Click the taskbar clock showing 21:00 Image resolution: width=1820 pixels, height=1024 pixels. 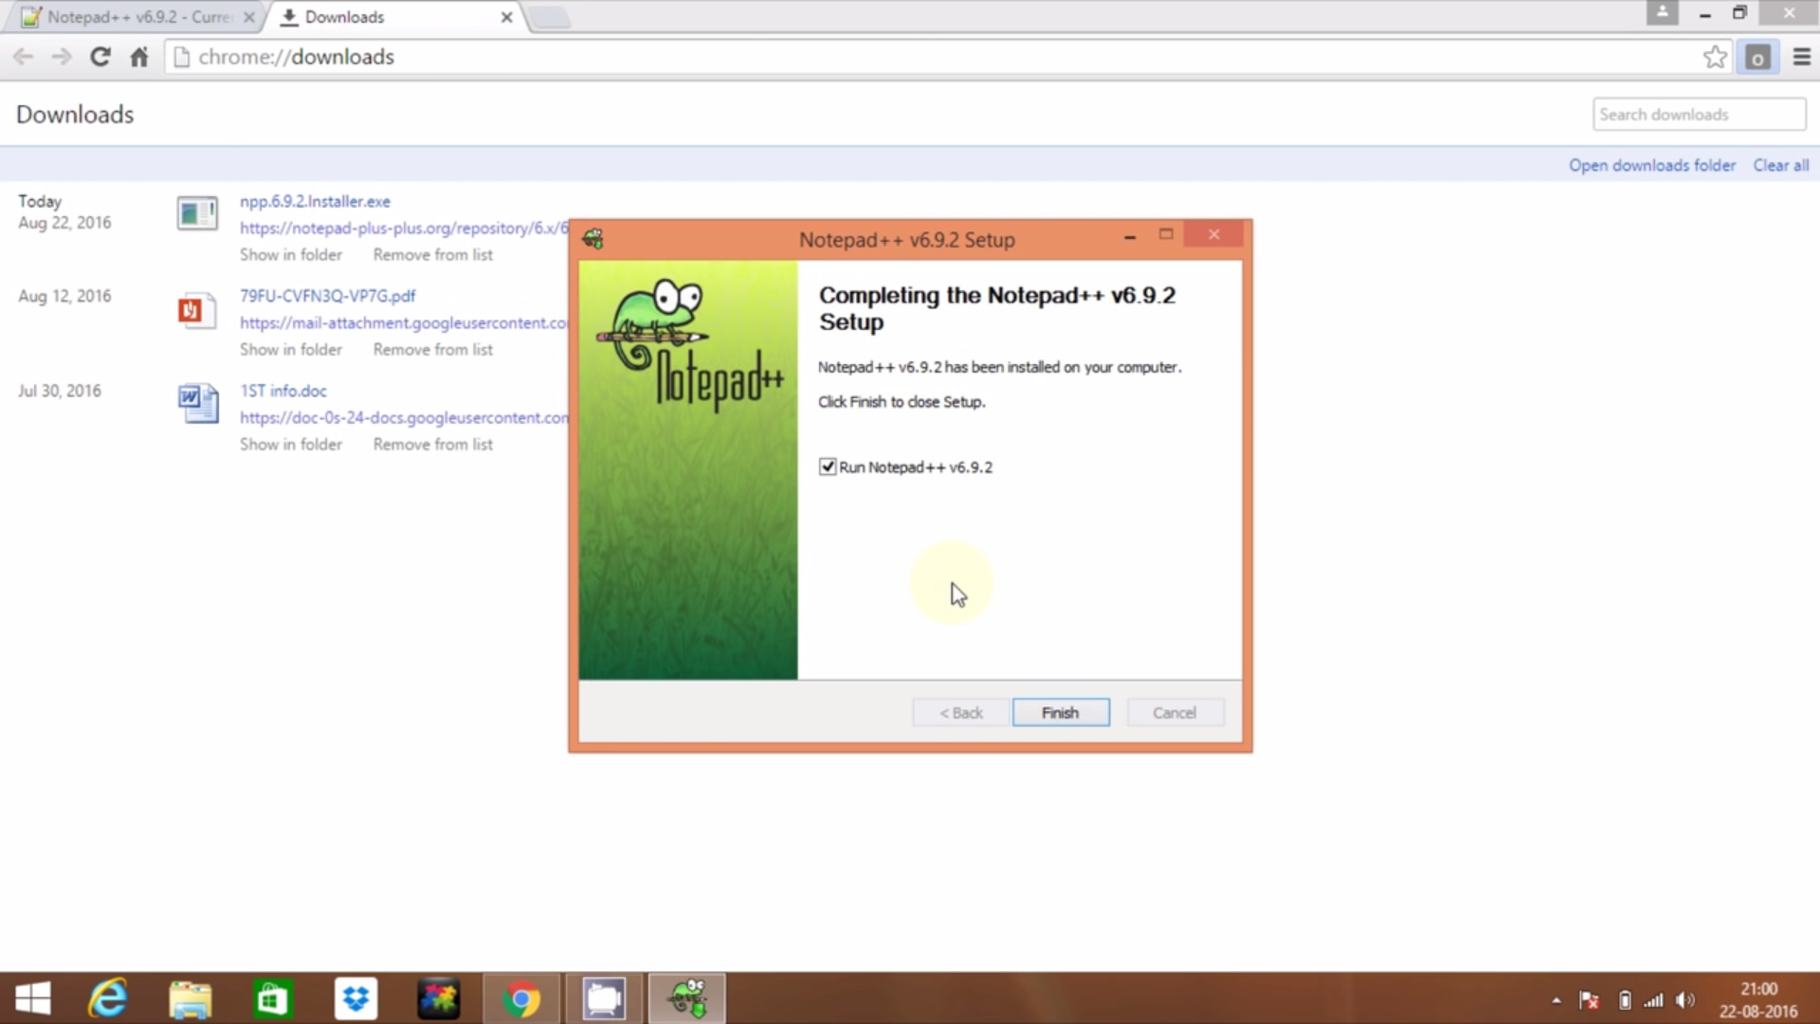pyautogui.click(x=1758, y=989)
